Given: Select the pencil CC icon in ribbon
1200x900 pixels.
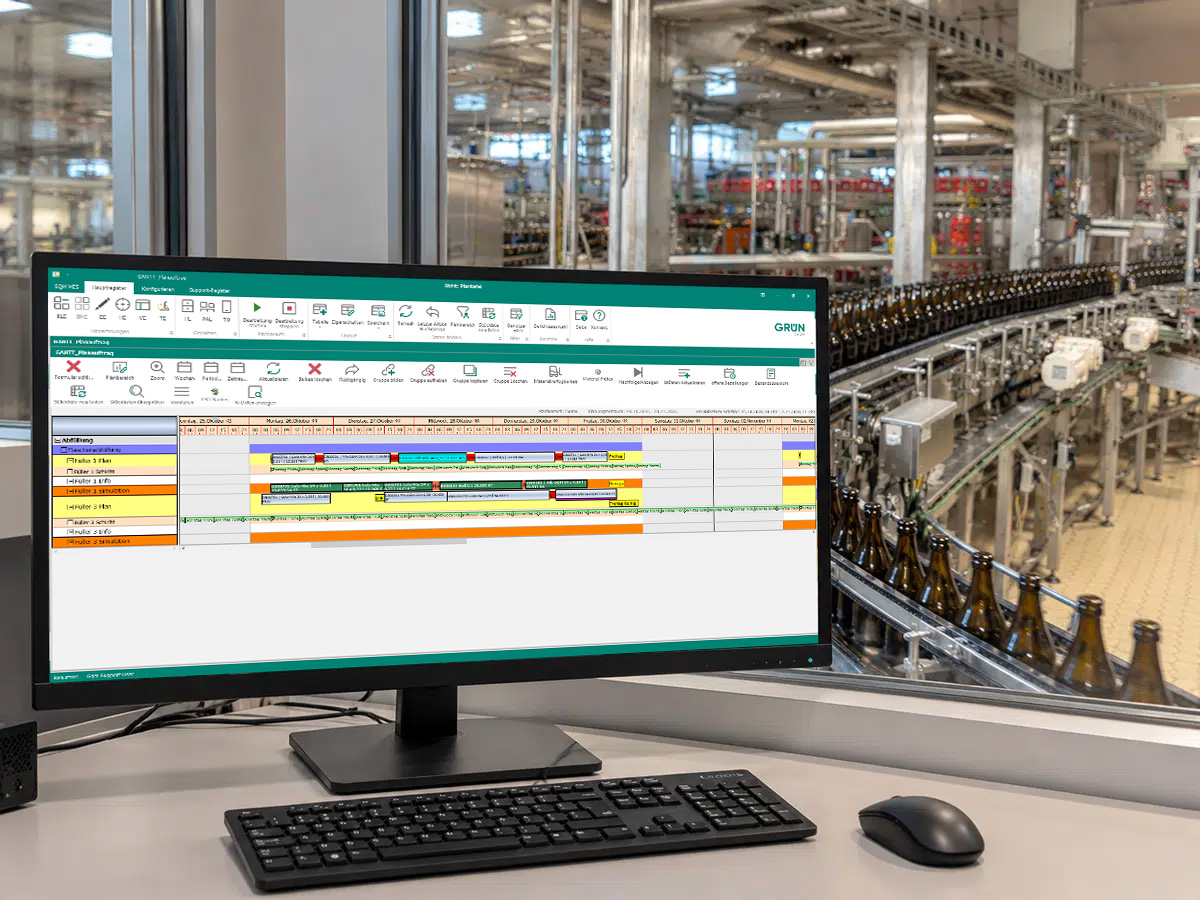Looking at the screenshot, I should point(103,303).
